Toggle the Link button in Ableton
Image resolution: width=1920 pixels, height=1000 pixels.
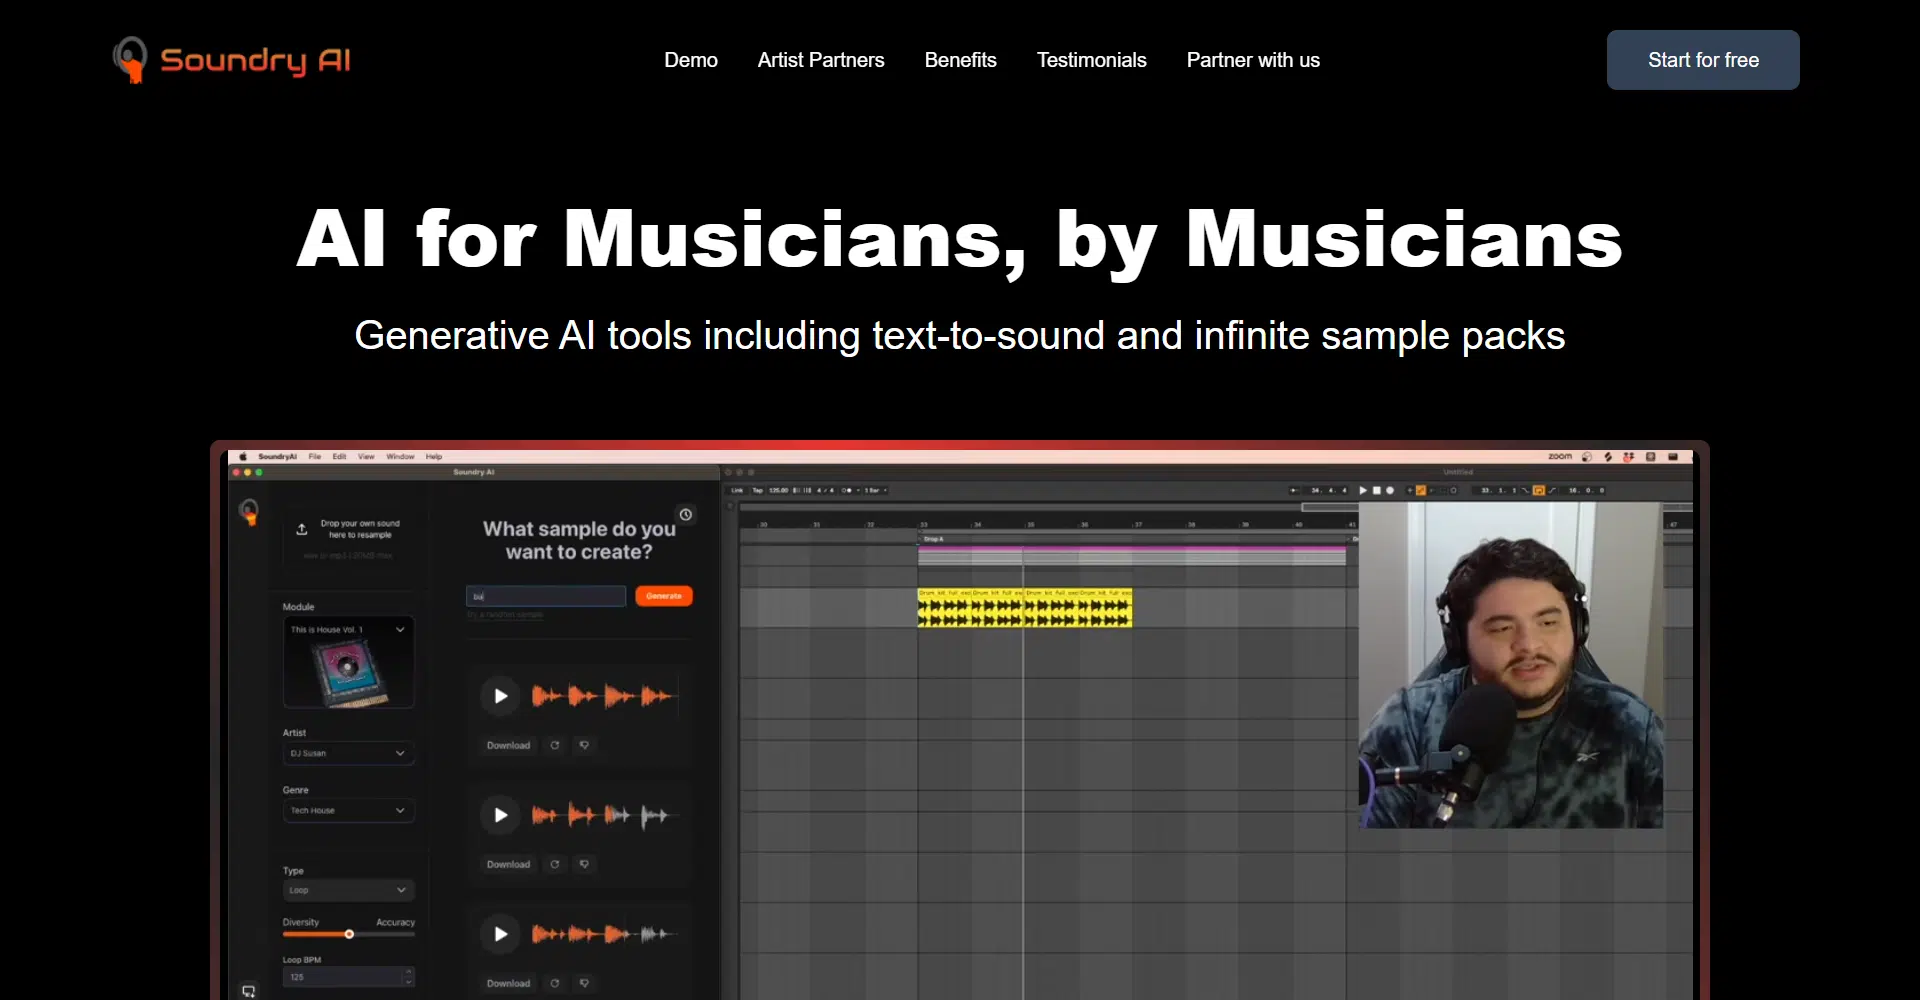coord(737,490)
